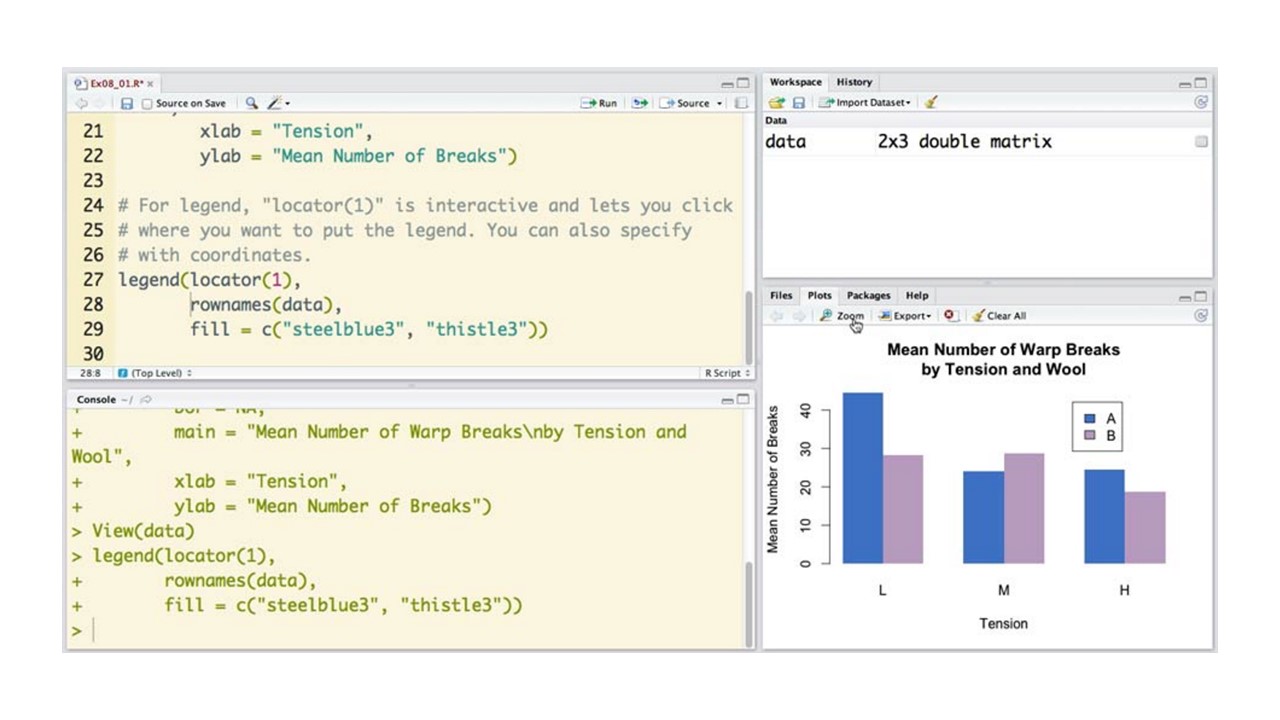The height and width of the screenshot is (720, 1280).
Task: Refresh the Workspace pane
Action: click(1201, 102)
